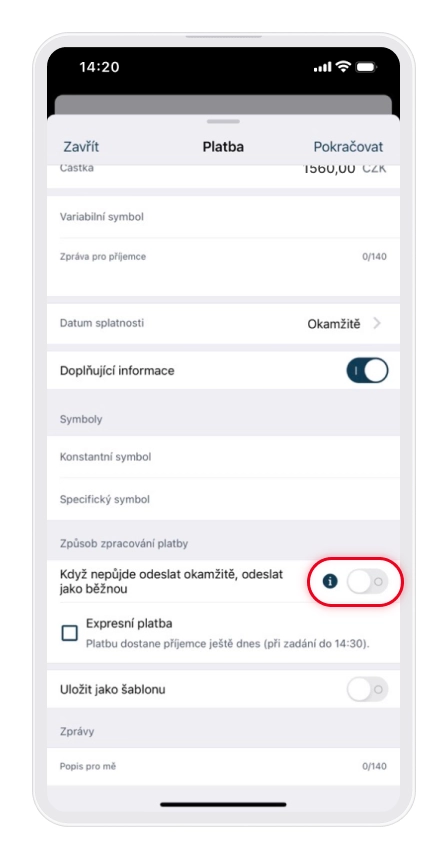Open the Datum splatnosti row

(x=223, y=324)
